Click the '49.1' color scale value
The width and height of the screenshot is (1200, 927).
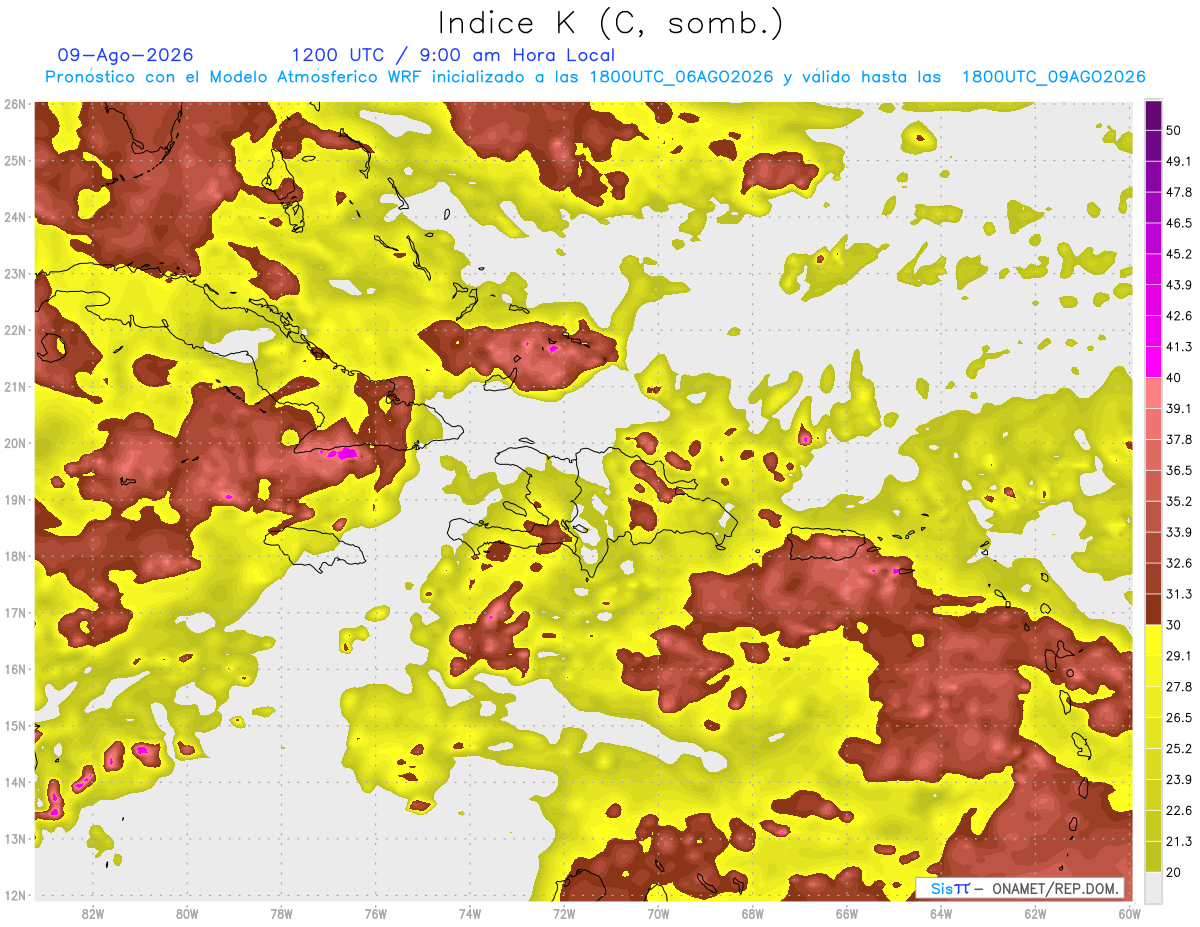1178,161
